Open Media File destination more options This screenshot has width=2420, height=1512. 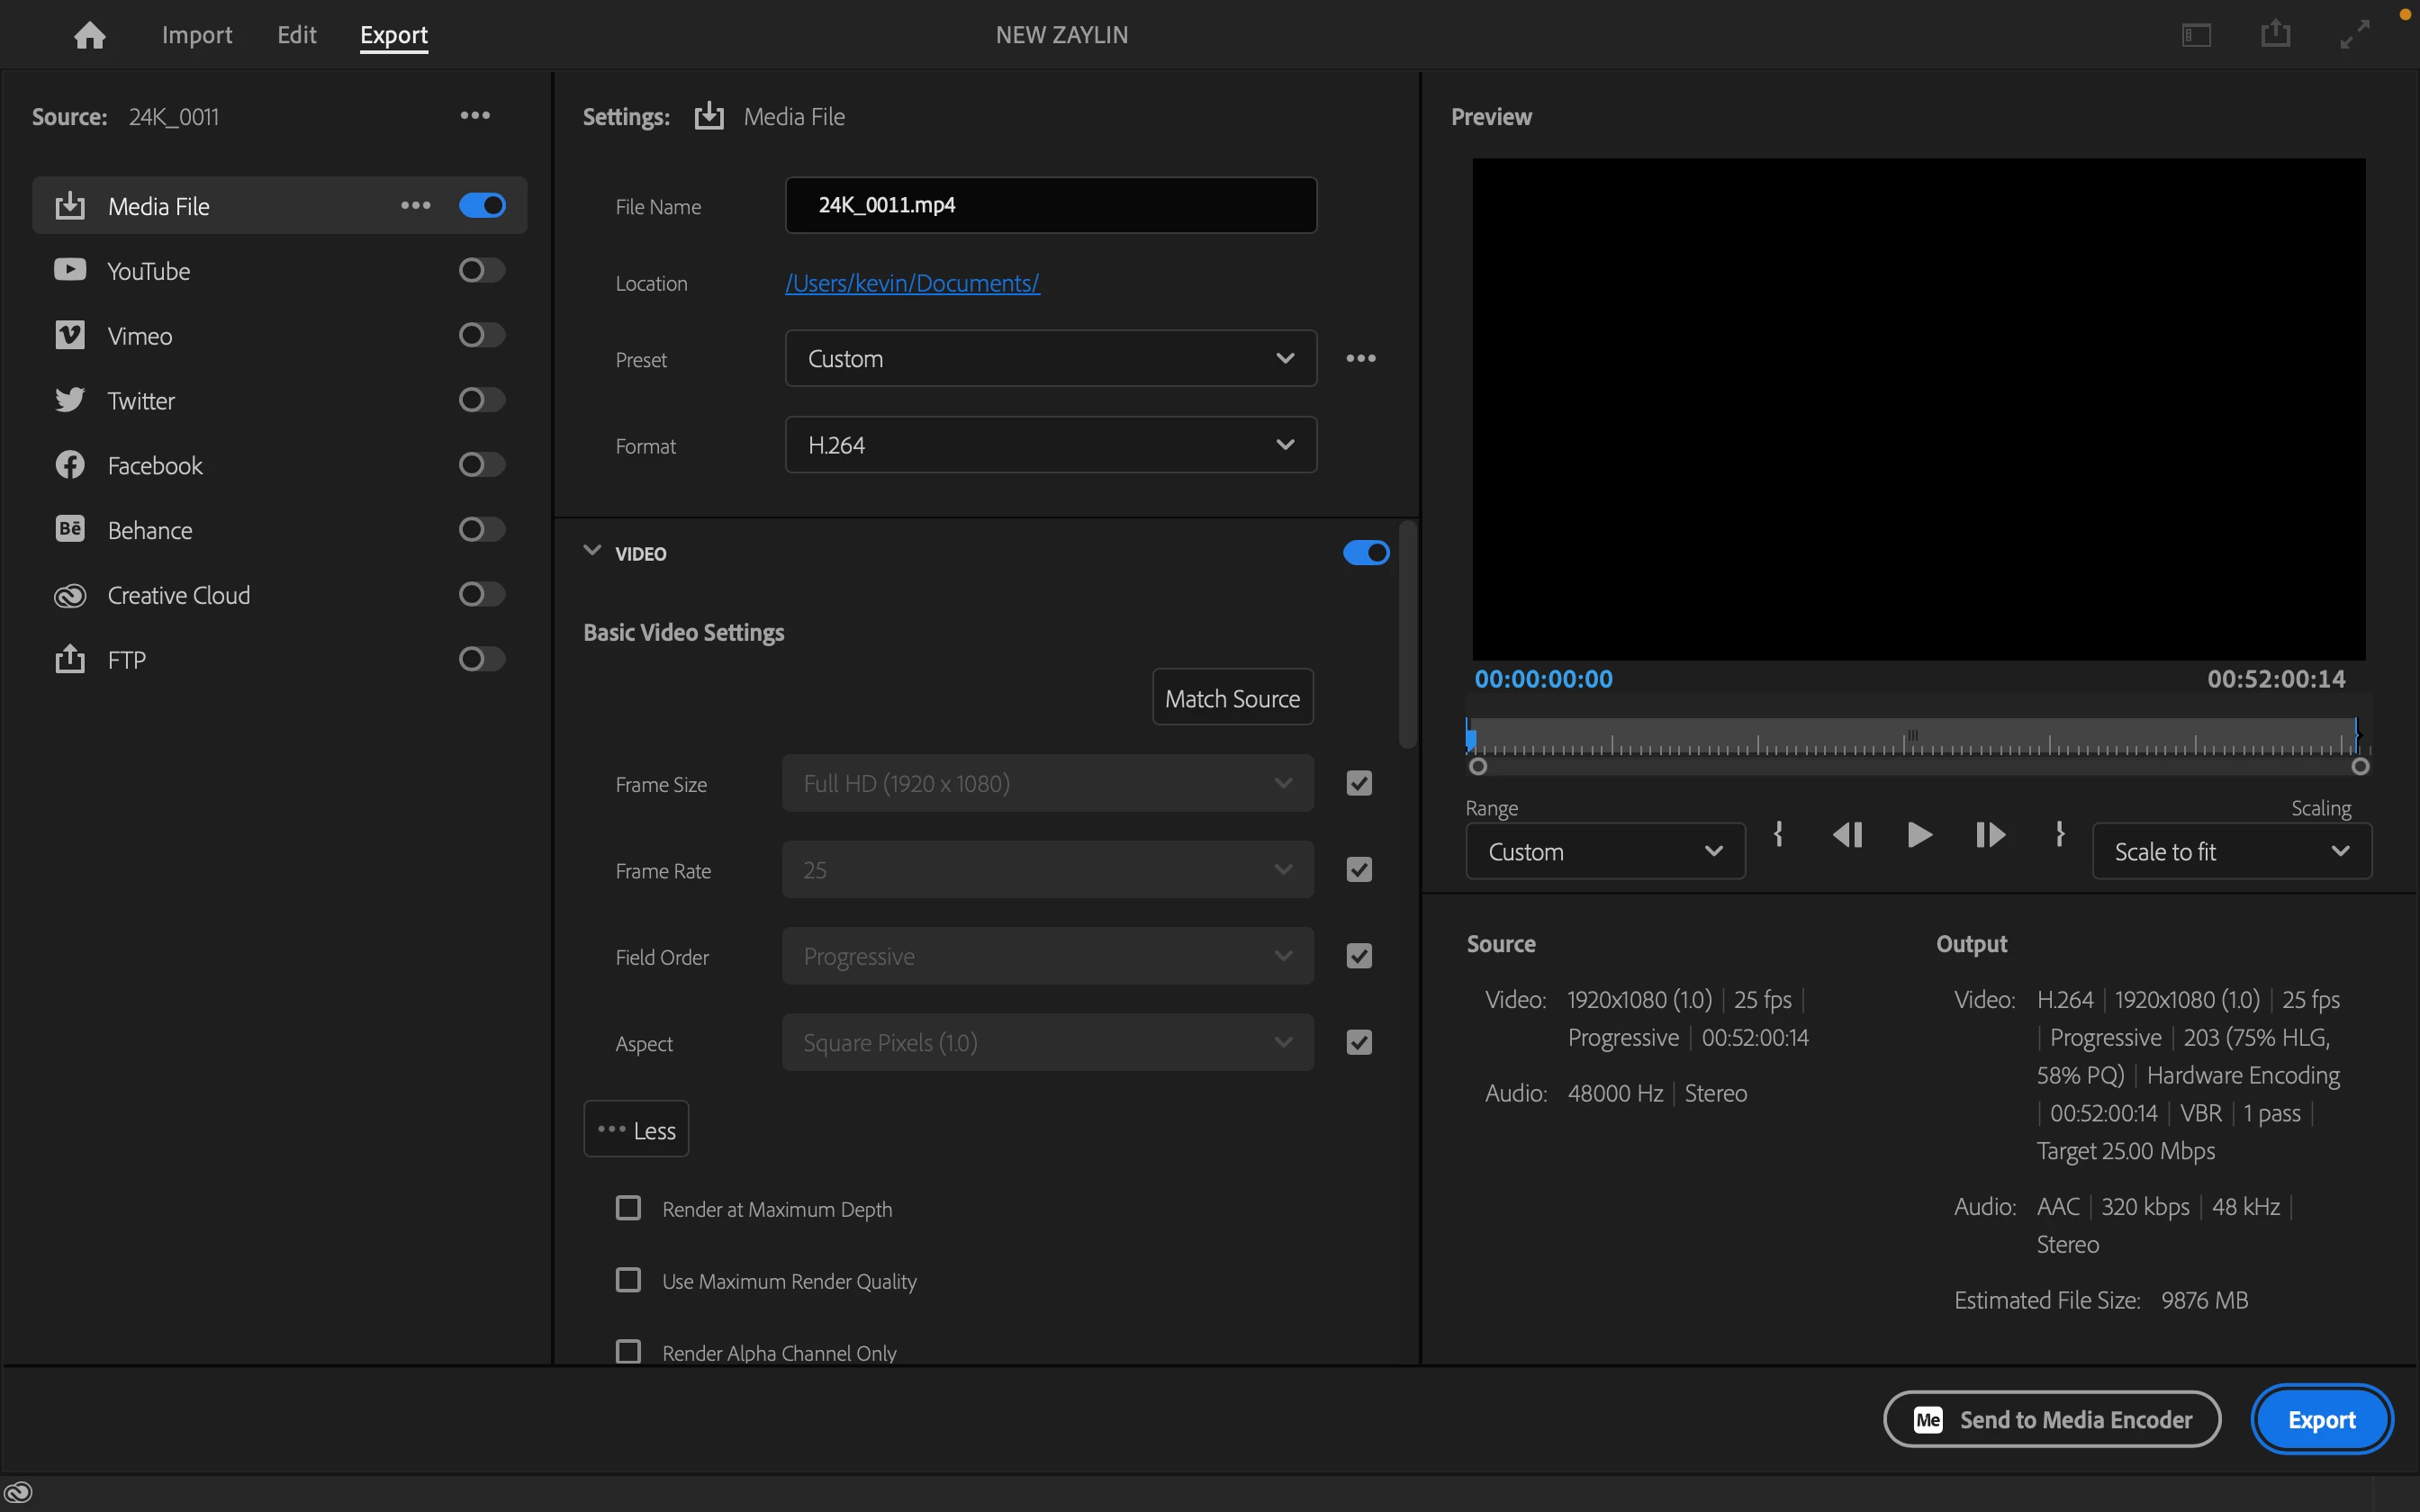[x=416, y=206]
